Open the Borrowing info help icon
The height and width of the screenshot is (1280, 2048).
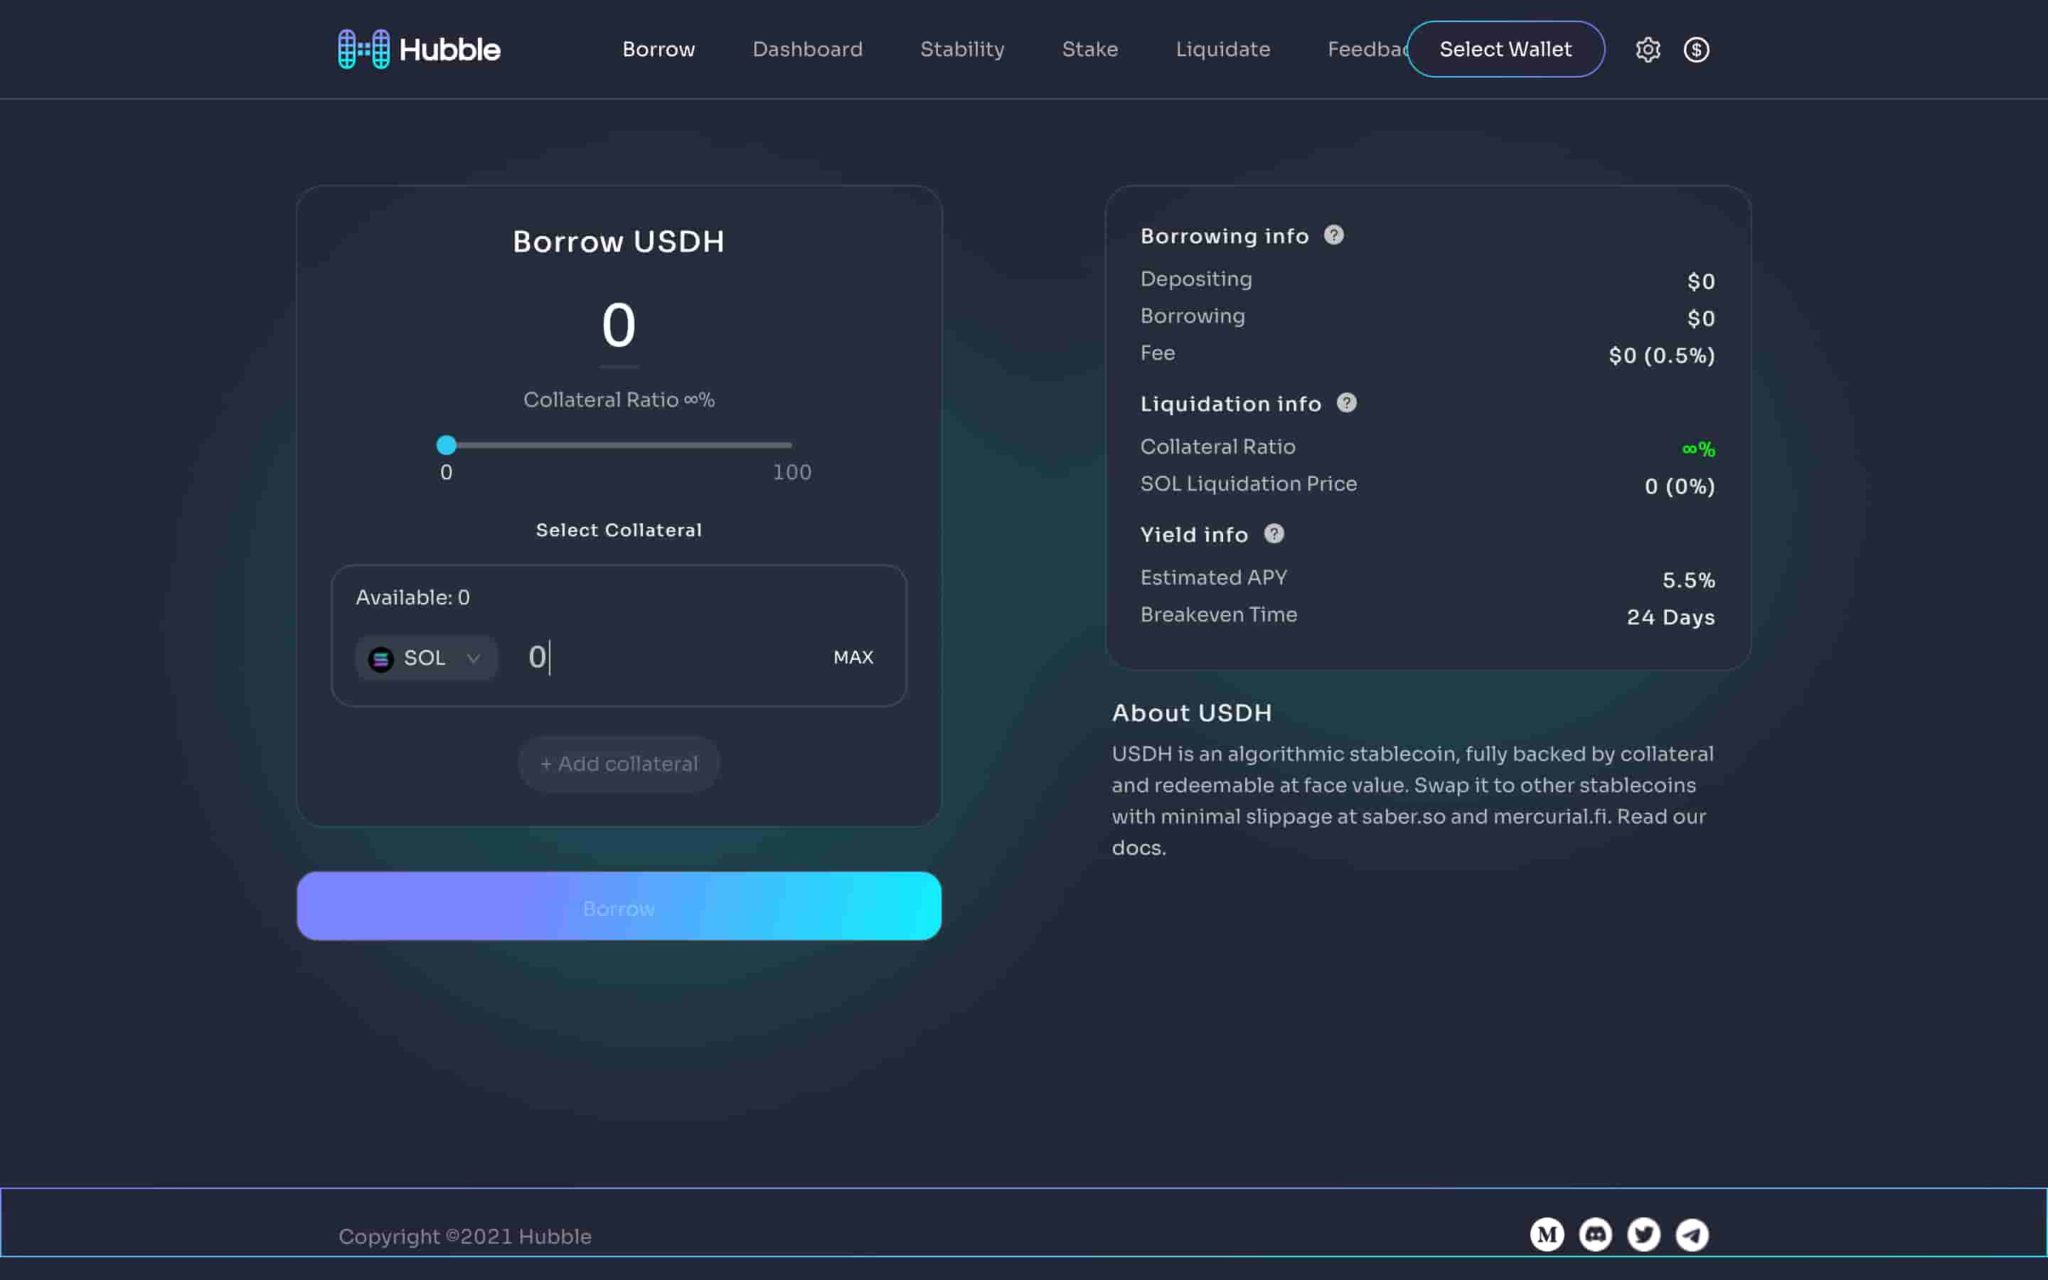tap(1334, 235)
